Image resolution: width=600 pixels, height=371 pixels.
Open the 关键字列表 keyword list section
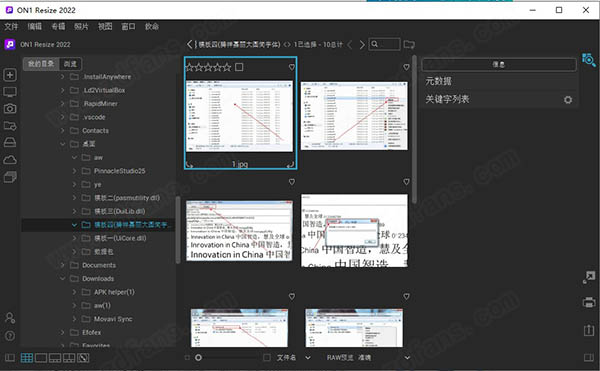point(447,99)
